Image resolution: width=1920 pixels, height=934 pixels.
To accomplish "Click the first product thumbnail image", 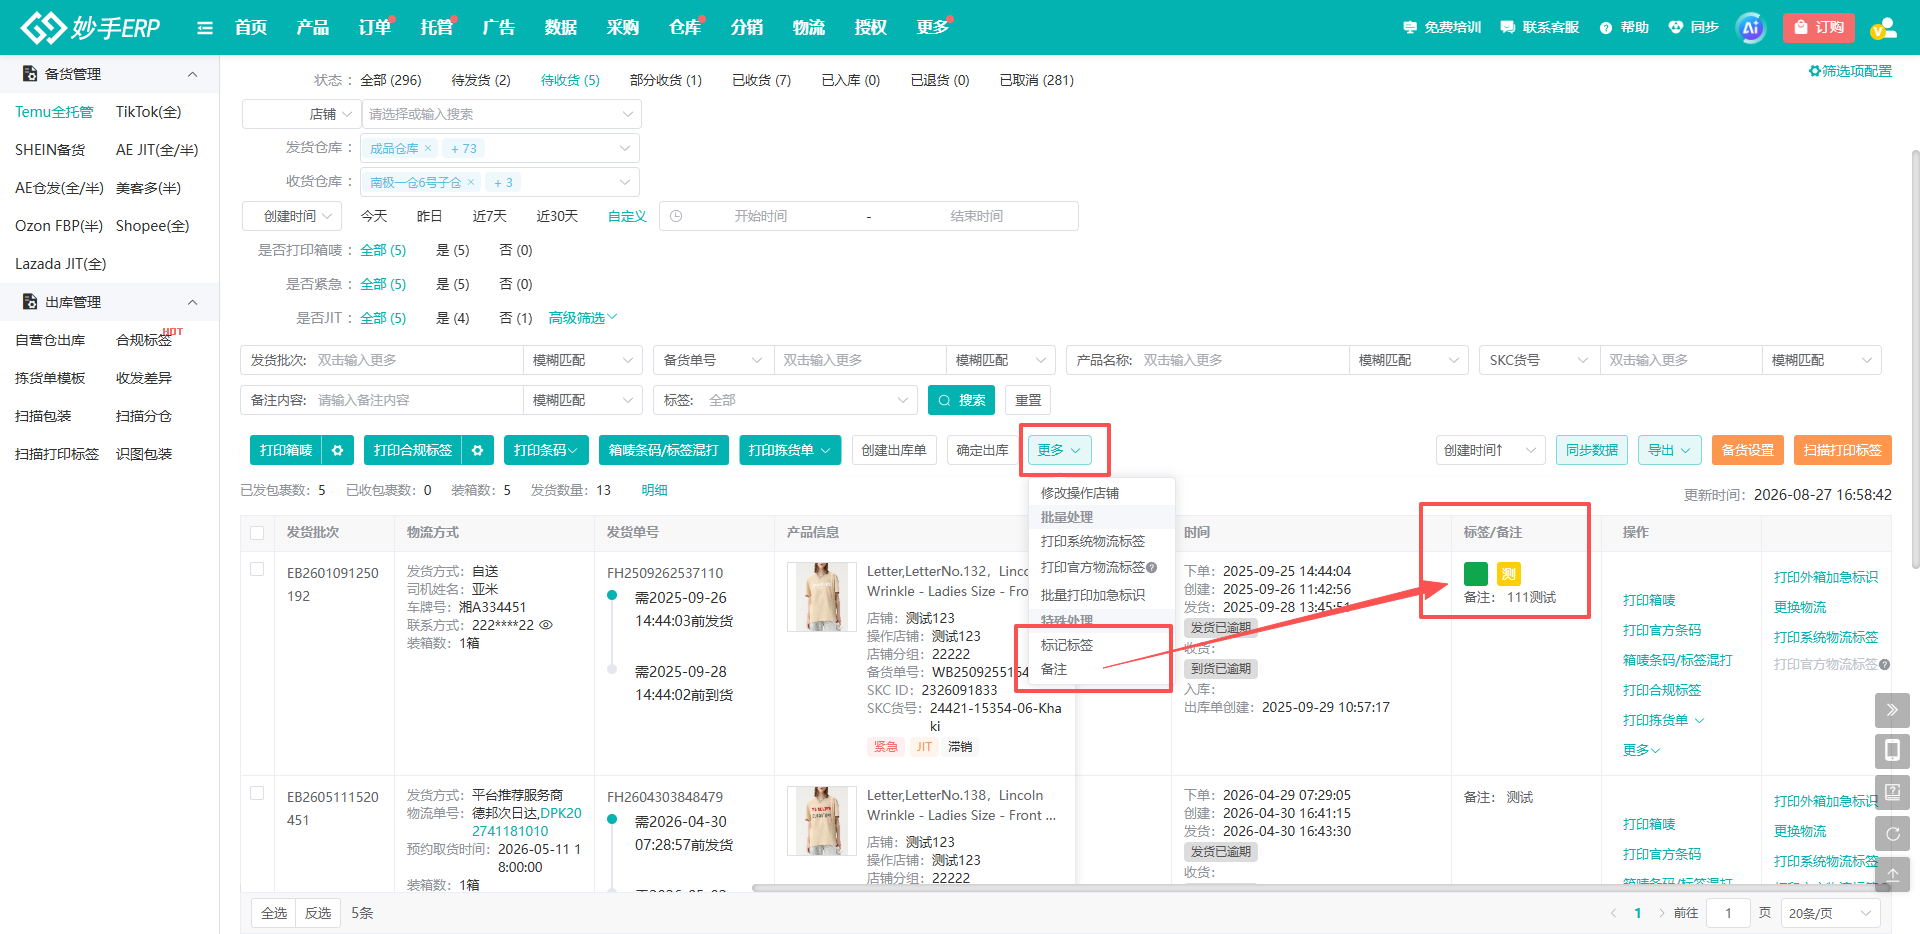I will coord(822,597).
